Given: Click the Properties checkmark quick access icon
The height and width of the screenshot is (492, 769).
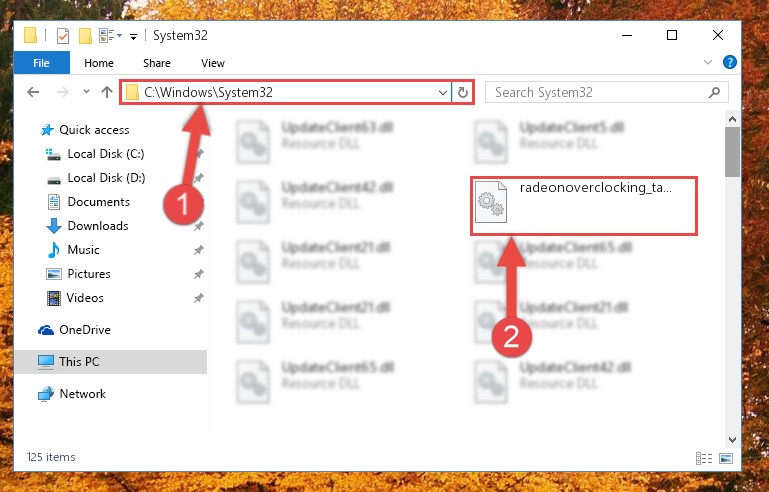Looking at the screenshot, I should point(63,36).
